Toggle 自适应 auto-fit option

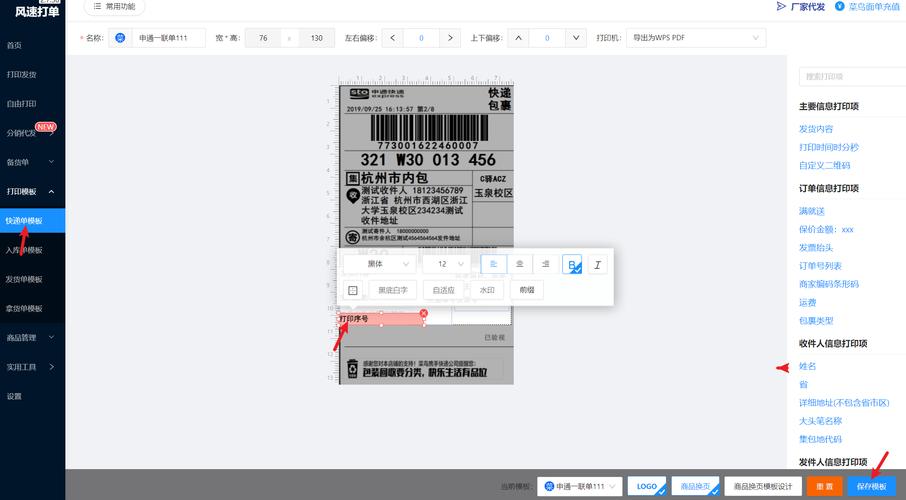443,290
